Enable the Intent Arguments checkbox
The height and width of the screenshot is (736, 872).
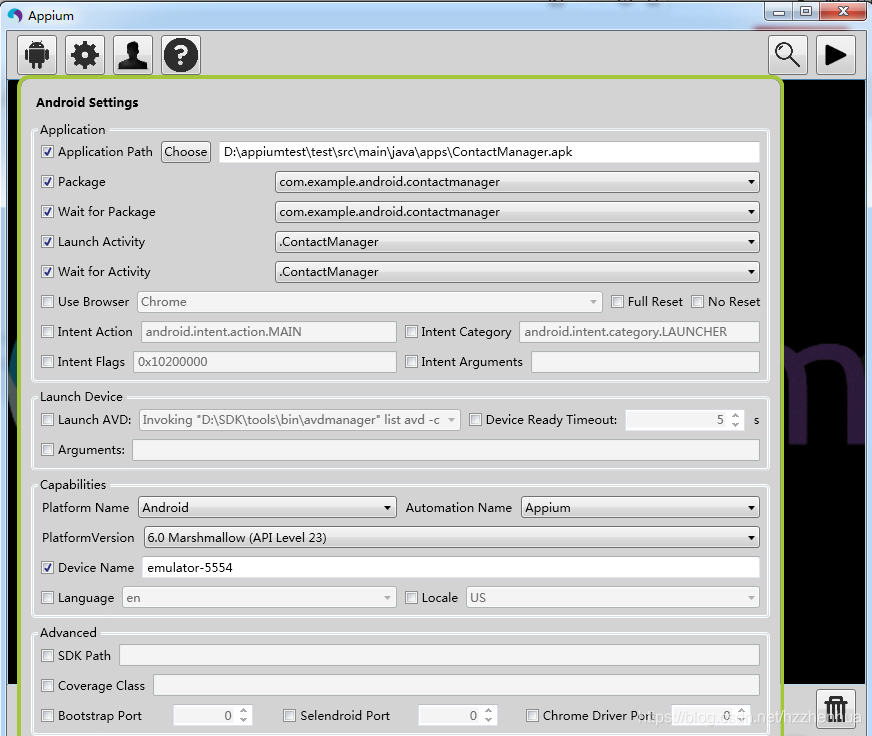412,362
